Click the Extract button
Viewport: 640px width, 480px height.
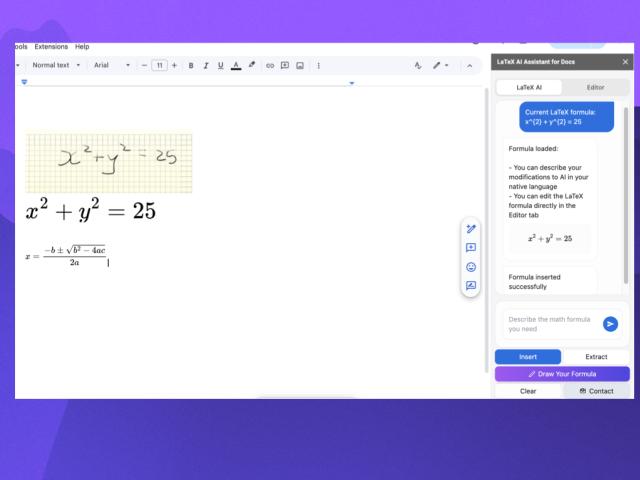pyautogui.click(x=596, y=357)
